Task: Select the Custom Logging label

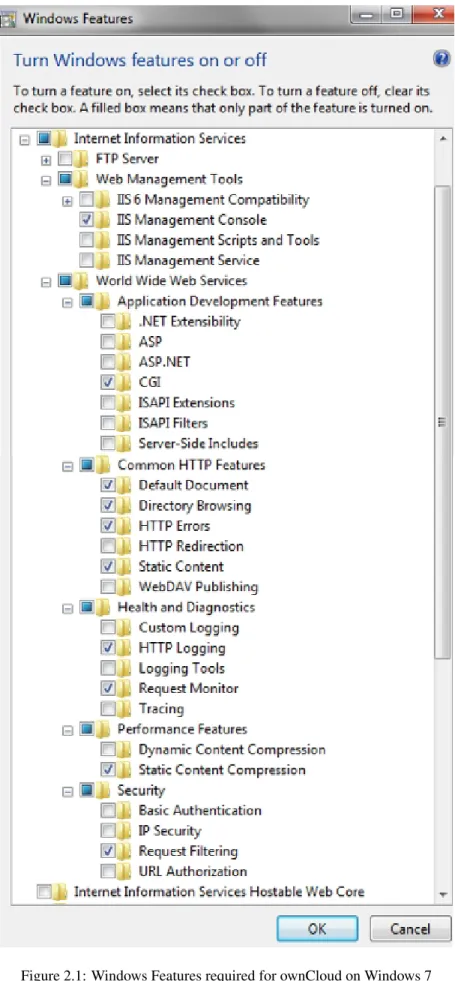Action: click(188, 628)
